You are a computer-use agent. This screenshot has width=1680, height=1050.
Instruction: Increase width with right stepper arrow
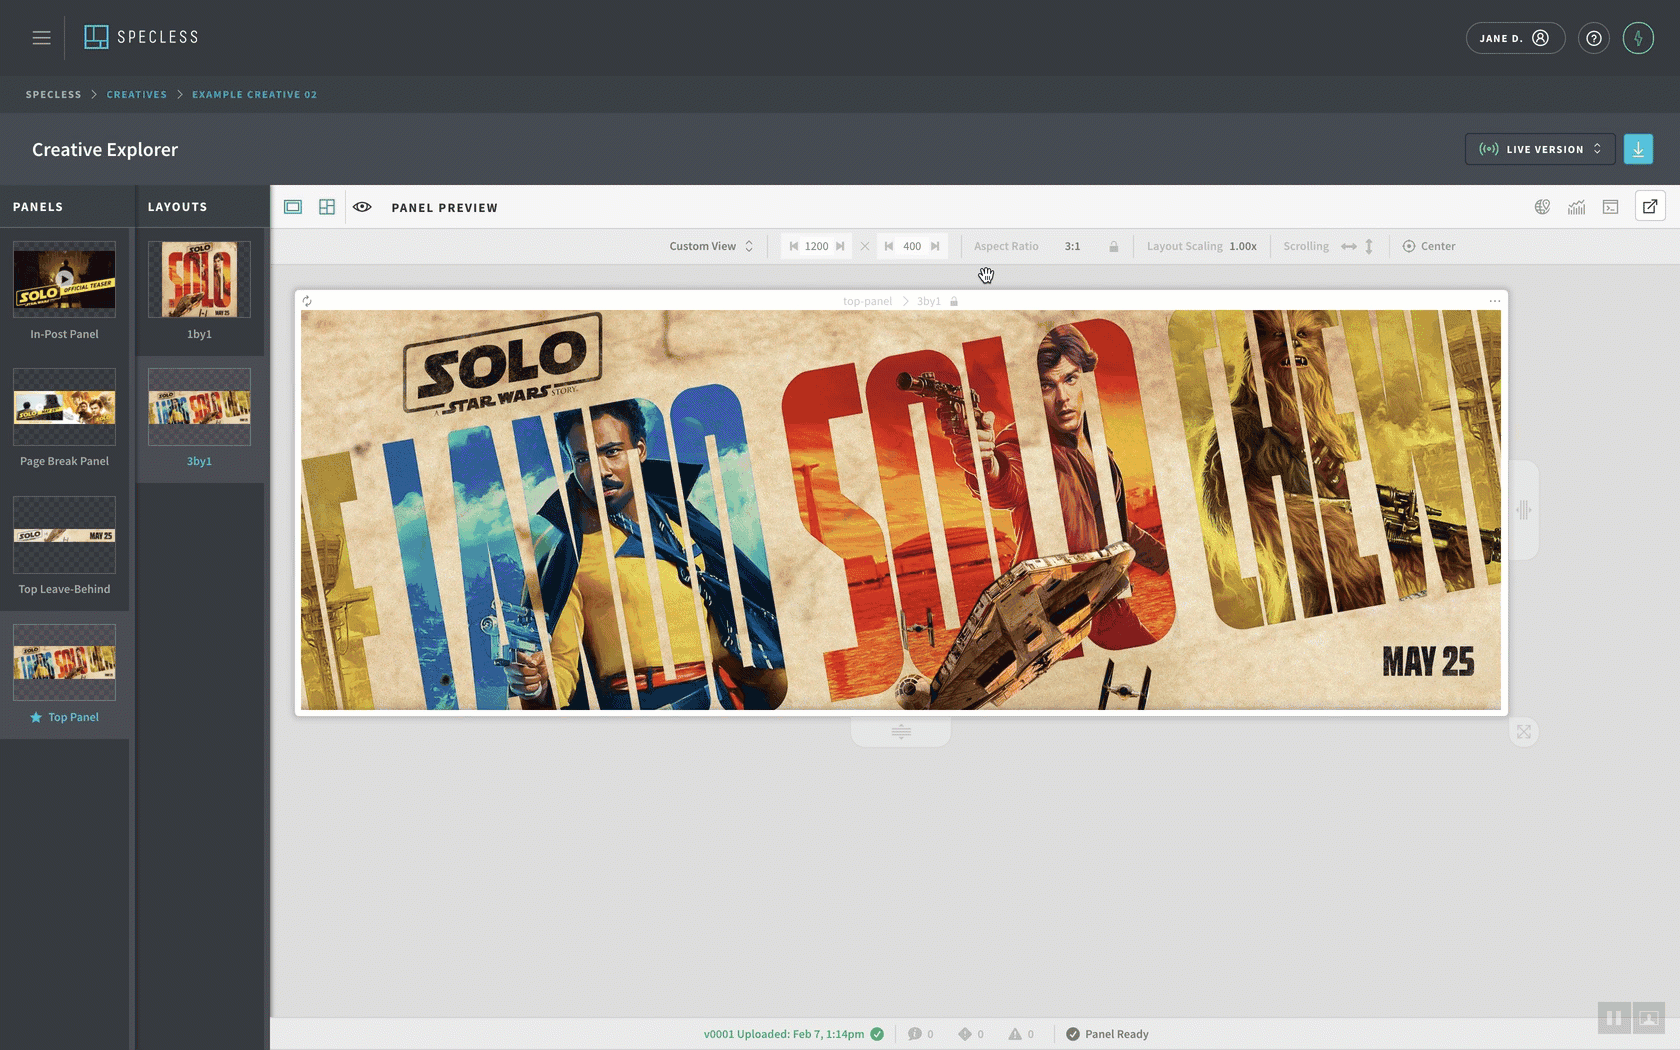click(x=840, y=246)
